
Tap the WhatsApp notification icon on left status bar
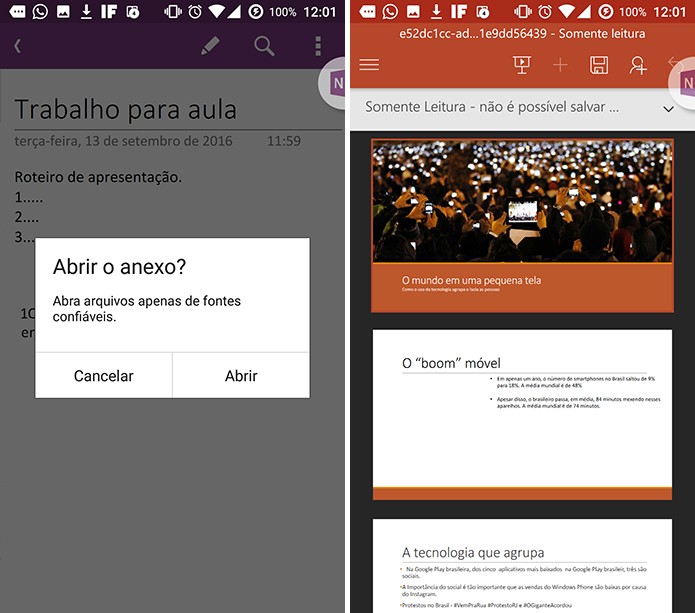pos(40,12)
